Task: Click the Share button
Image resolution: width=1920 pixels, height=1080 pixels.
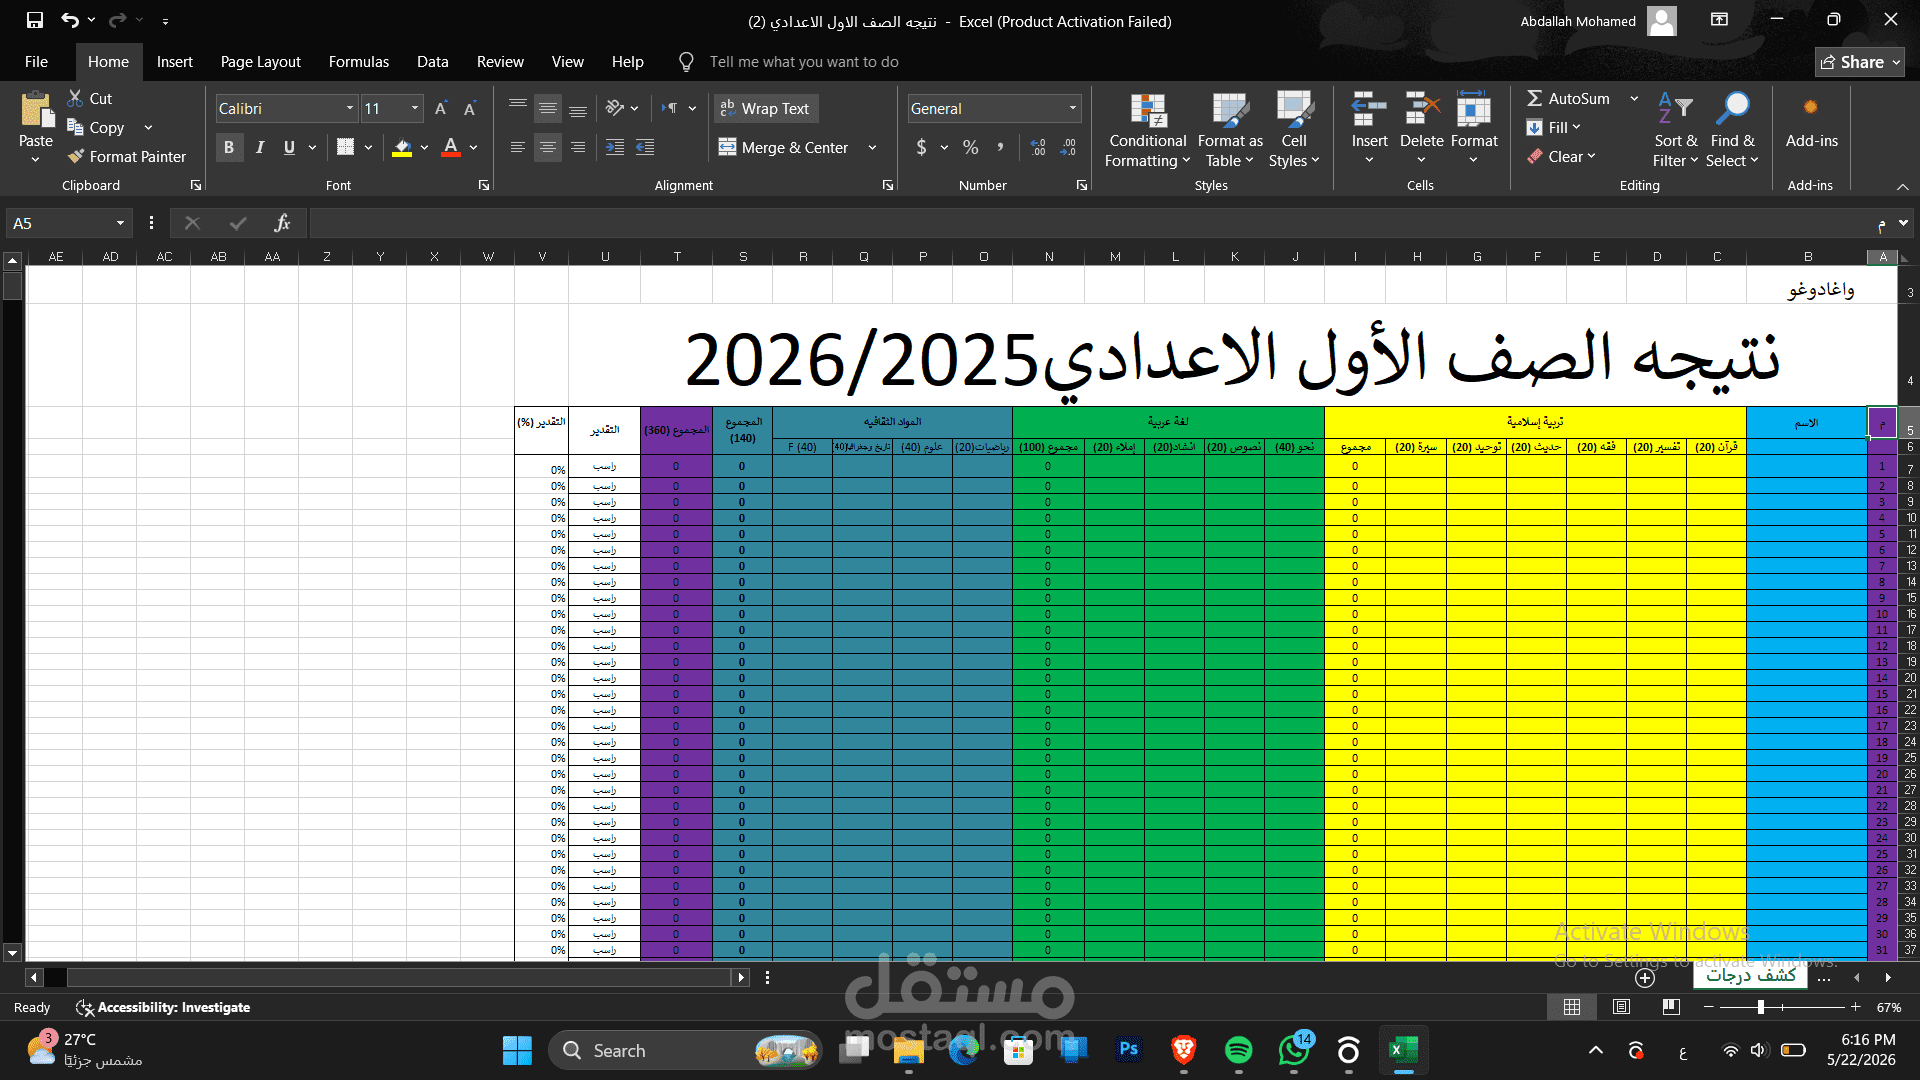Action: (1859, 62)
